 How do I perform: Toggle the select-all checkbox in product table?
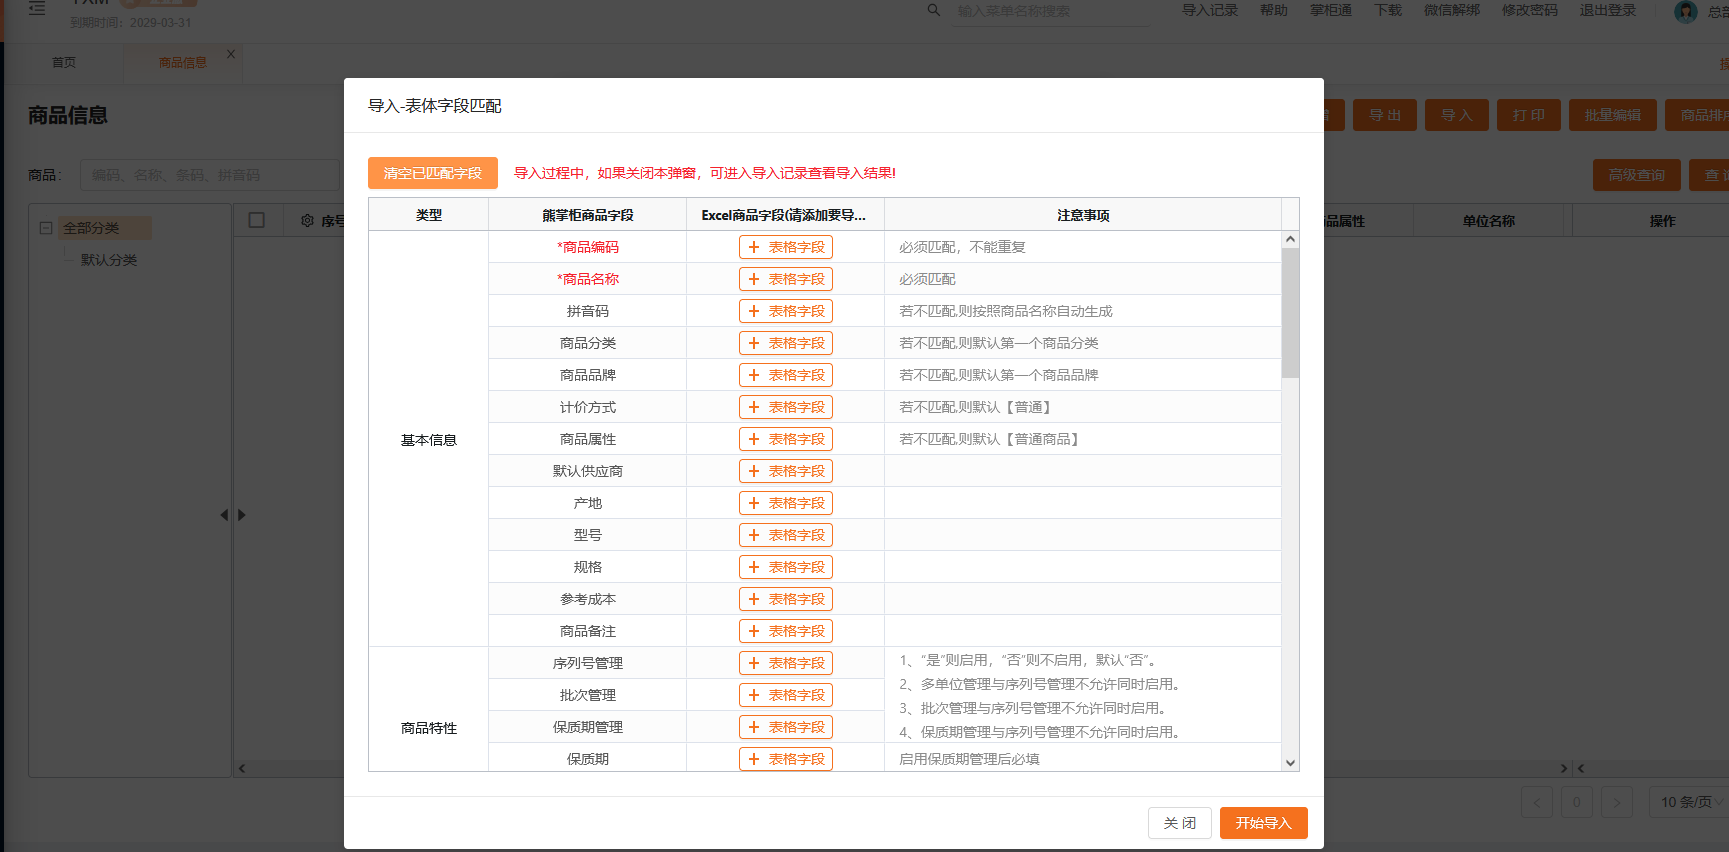[x=257, y=220]
